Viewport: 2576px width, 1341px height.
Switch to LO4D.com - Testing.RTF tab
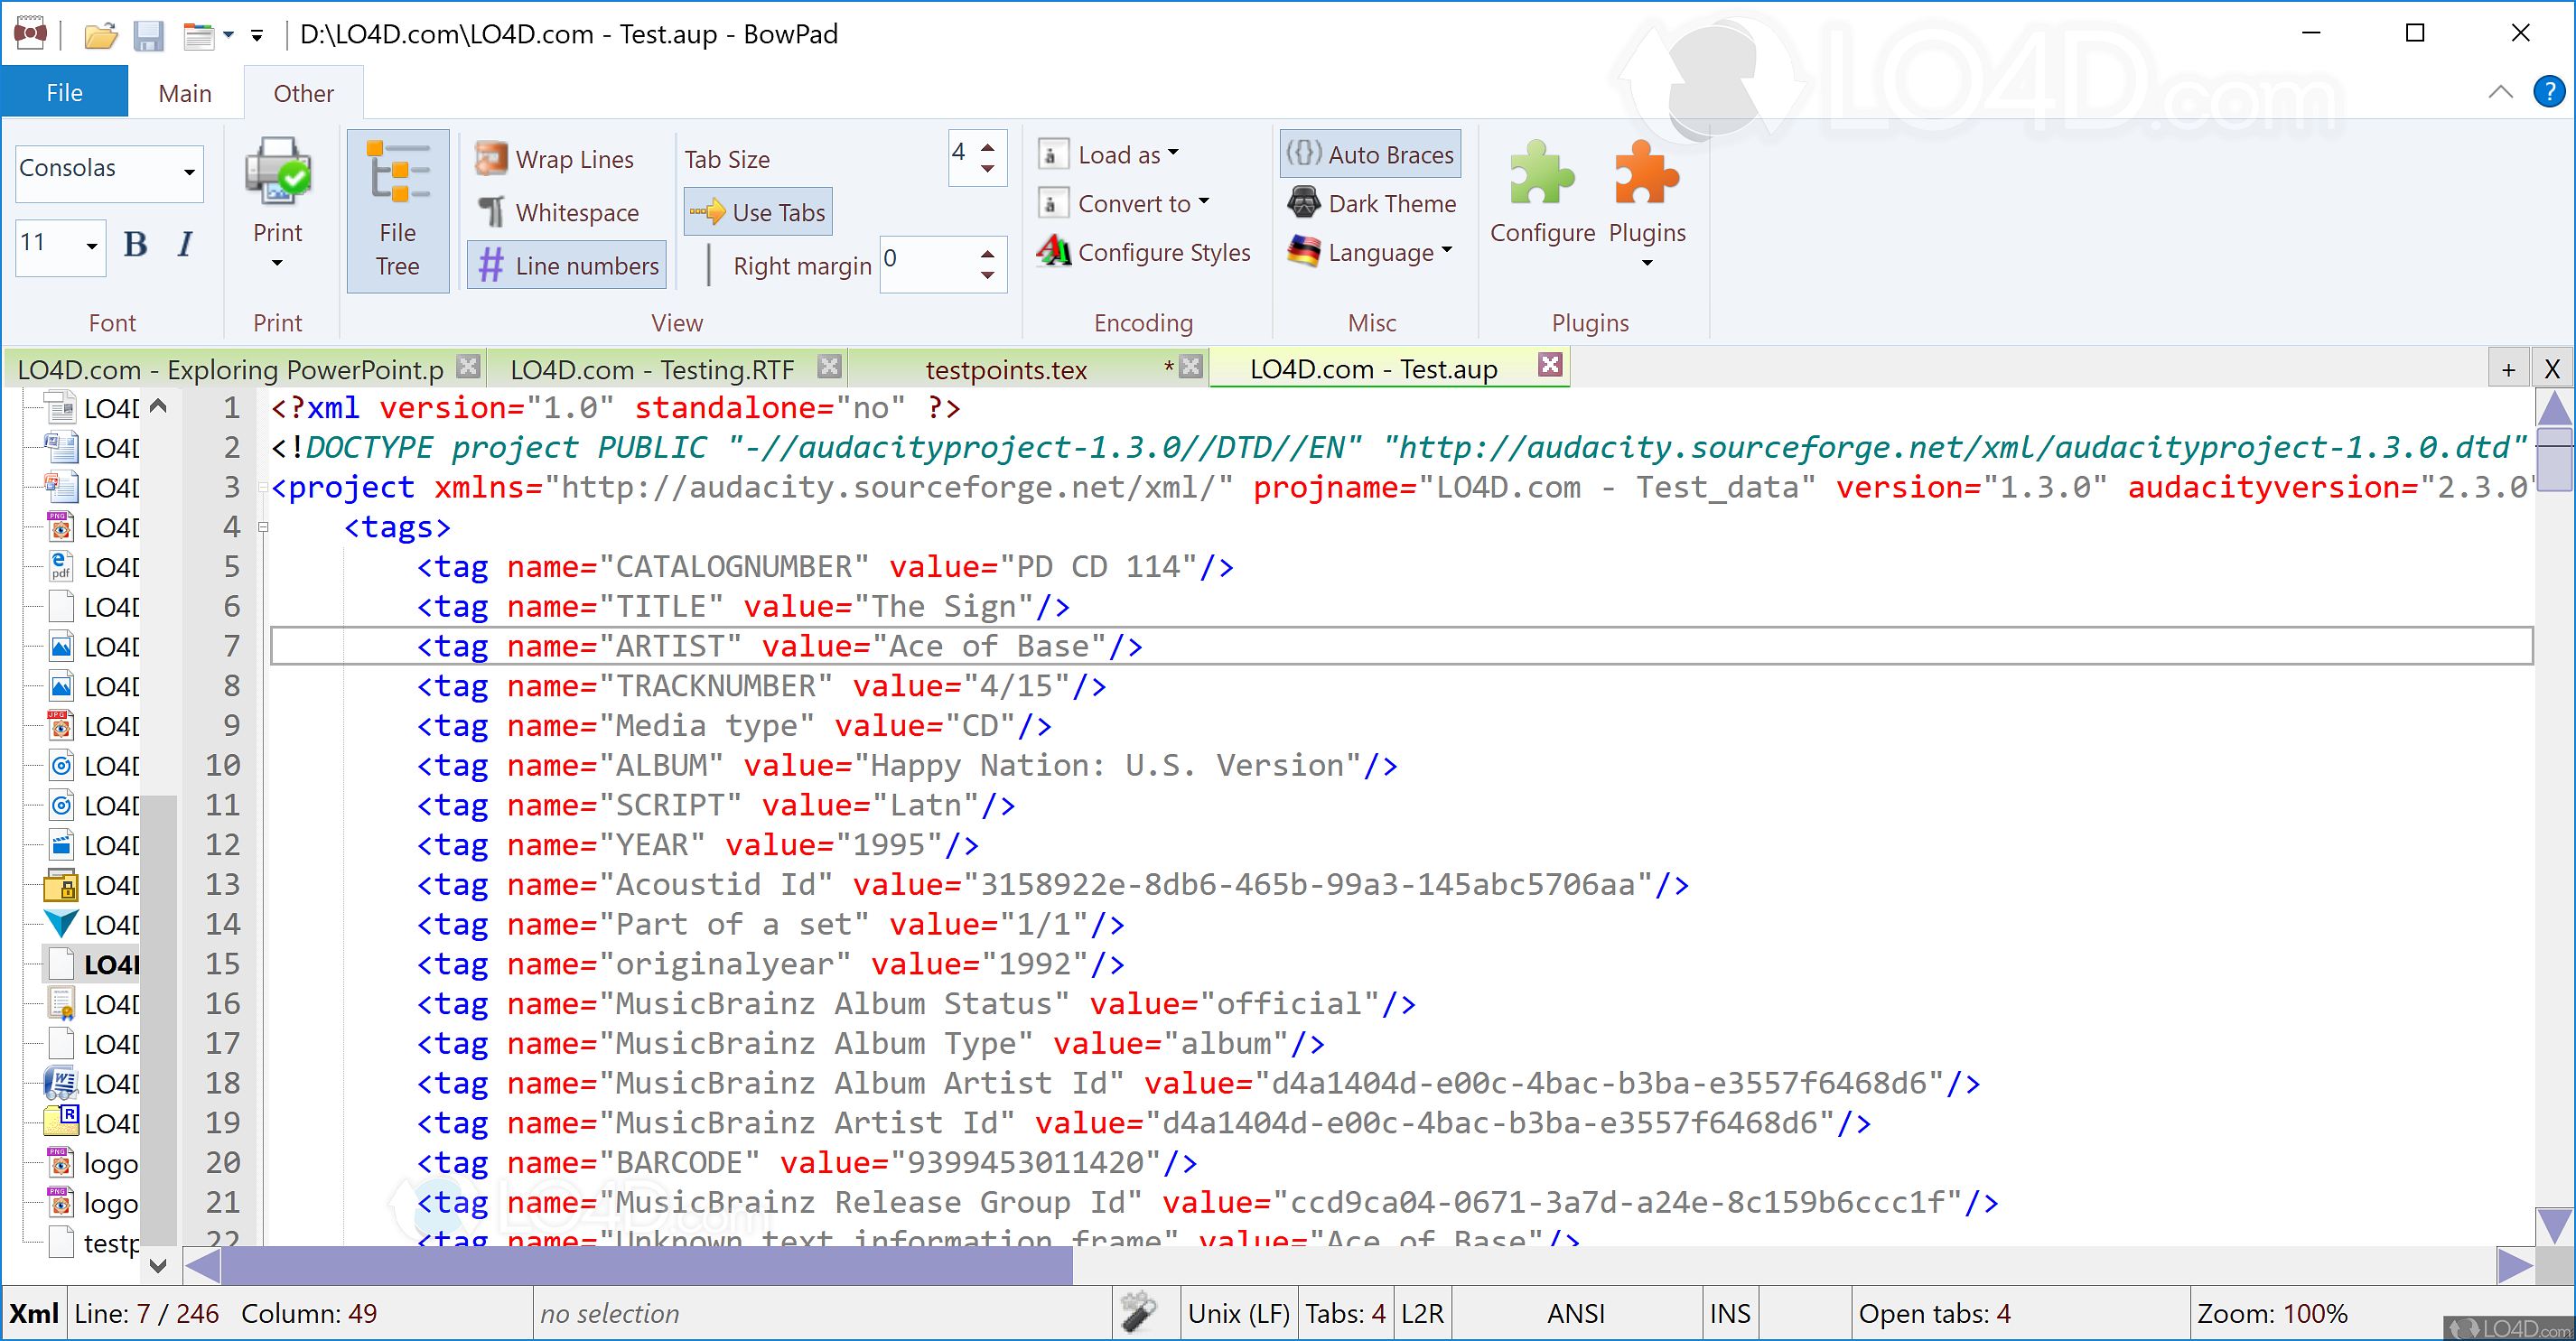pyautogui.click(x=652, y=370)
